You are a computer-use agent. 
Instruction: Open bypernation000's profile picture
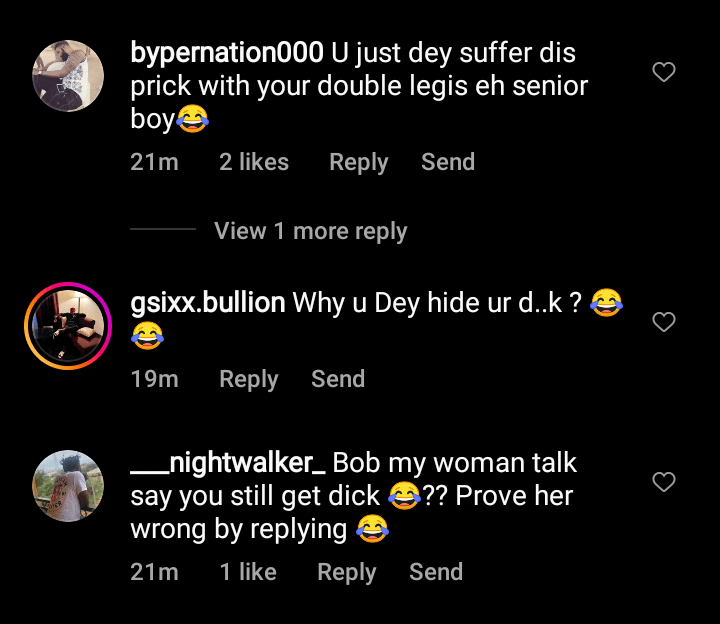69,77
